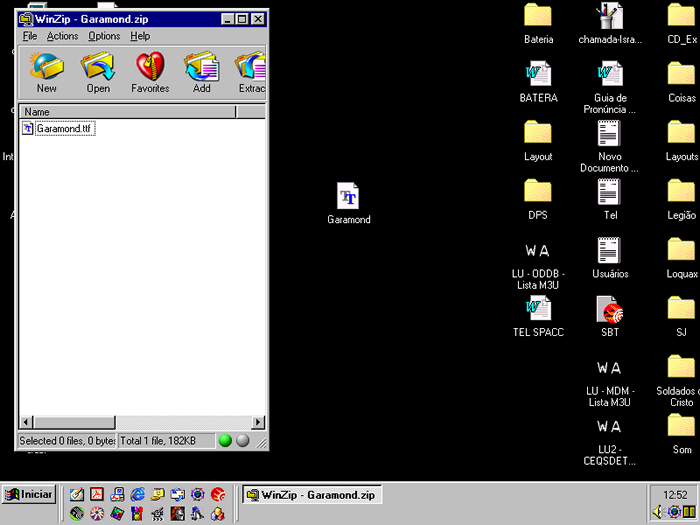Open the Iniciar start menu

29,495
